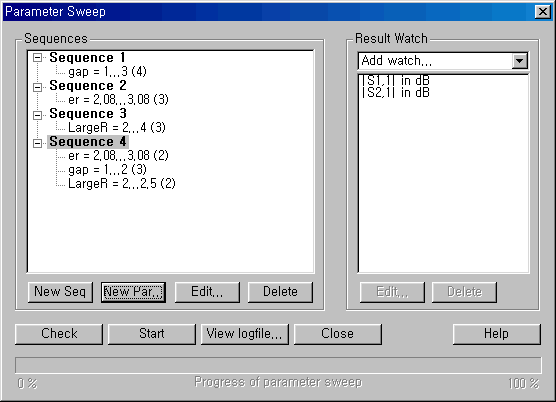Screen dimensions: 556x402
Task: Select gap = 1...3 (4) parameter
Action: coord(107,72)
